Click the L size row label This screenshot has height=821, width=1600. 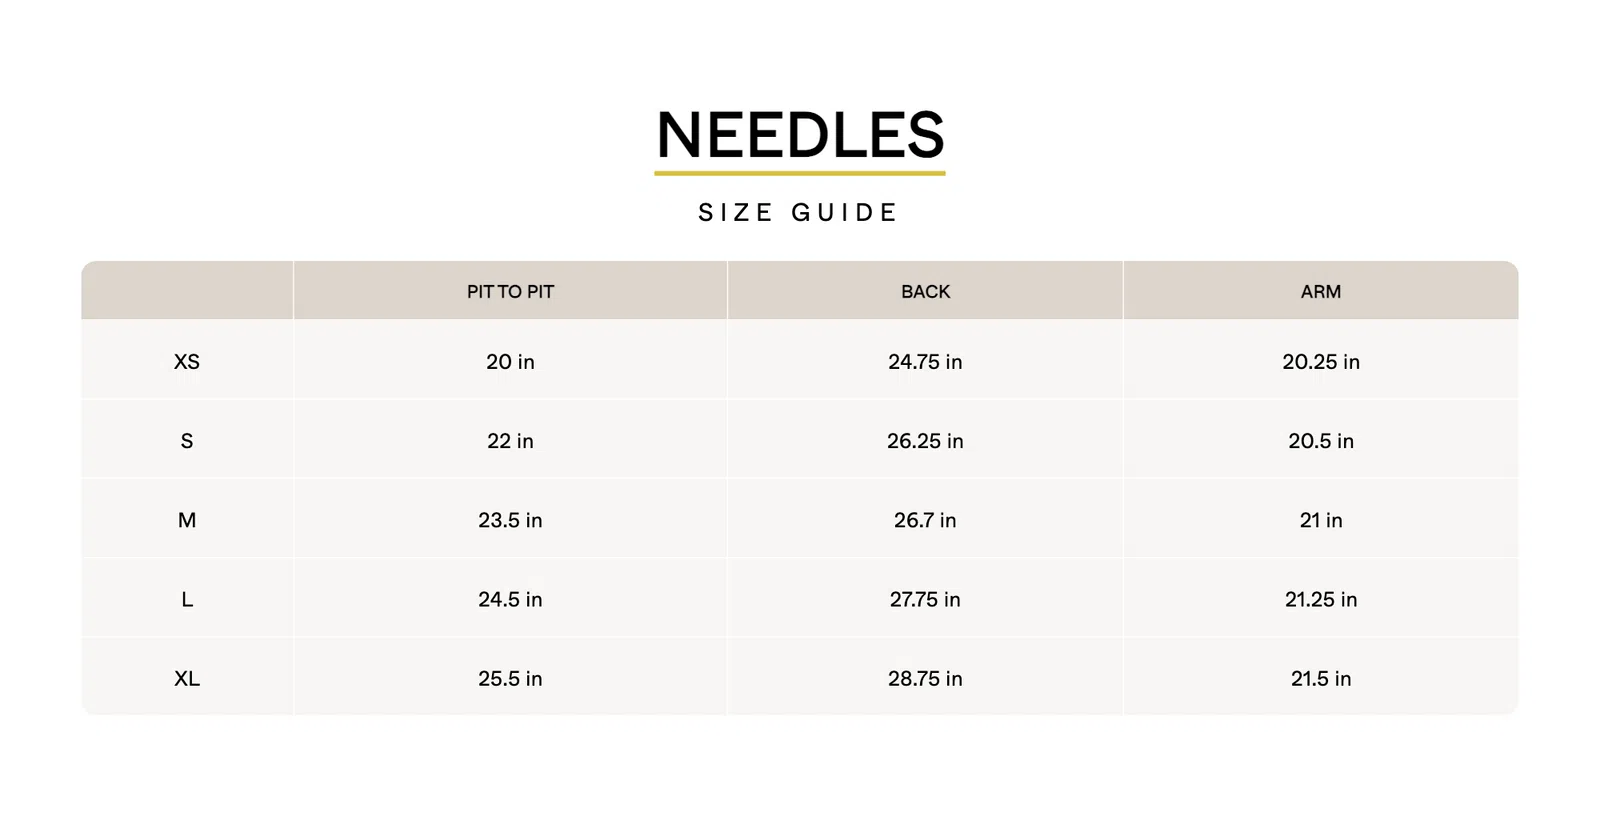187,599
